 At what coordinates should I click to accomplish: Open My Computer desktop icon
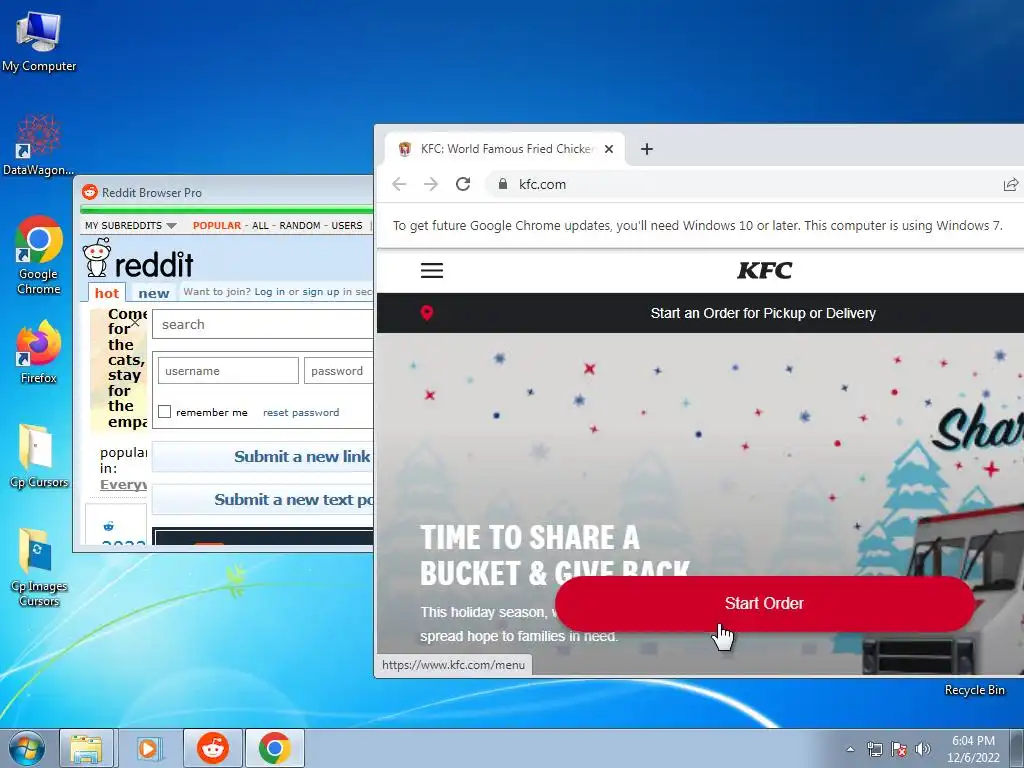(x=39, y=42)
